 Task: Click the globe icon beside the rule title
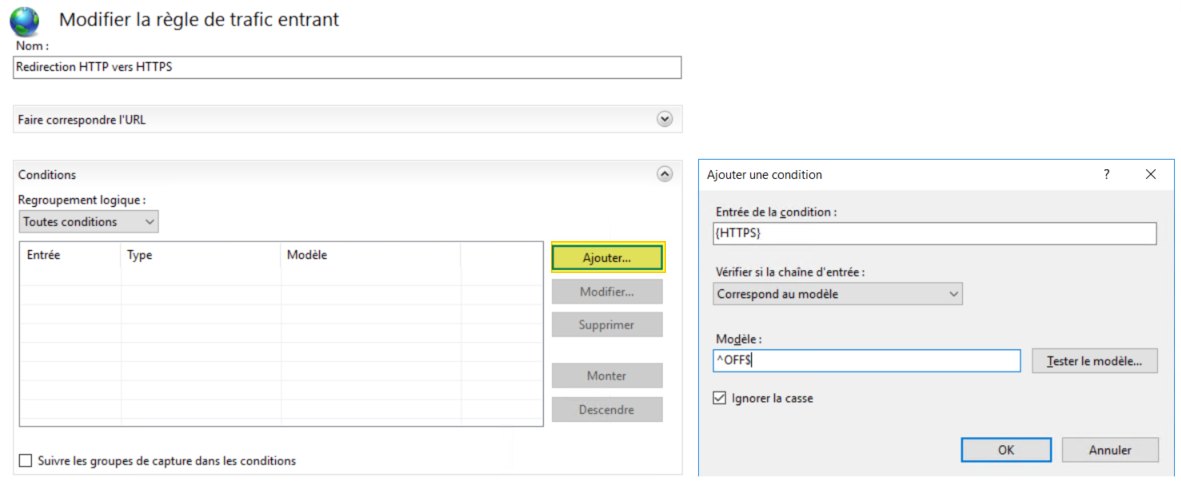[x=24, y=21]
